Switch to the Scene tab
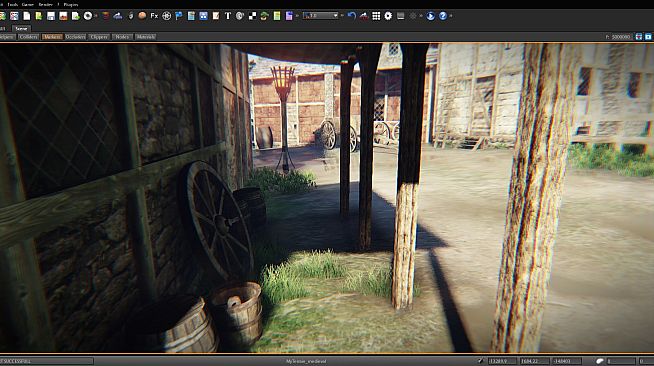The width and height of the screenshot is (654, 366). tap(21, 29)
